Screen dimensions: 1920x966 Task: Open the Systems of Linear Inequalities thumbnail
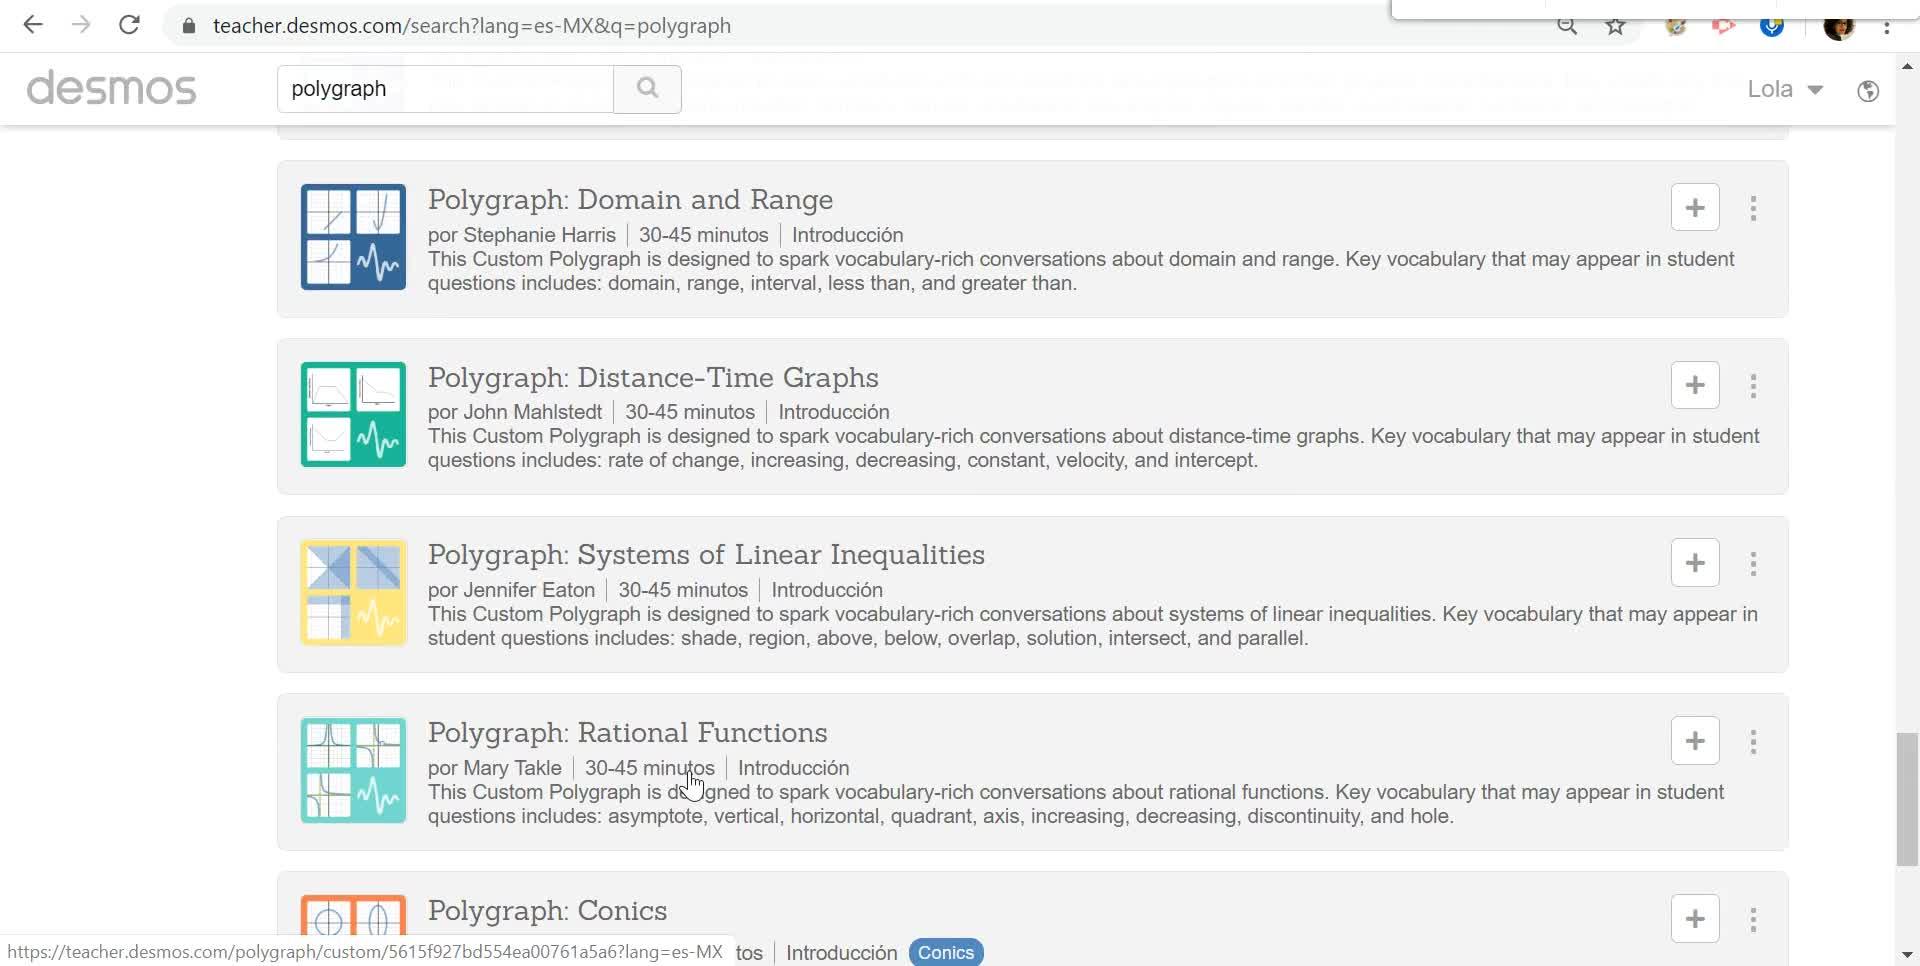353,593
